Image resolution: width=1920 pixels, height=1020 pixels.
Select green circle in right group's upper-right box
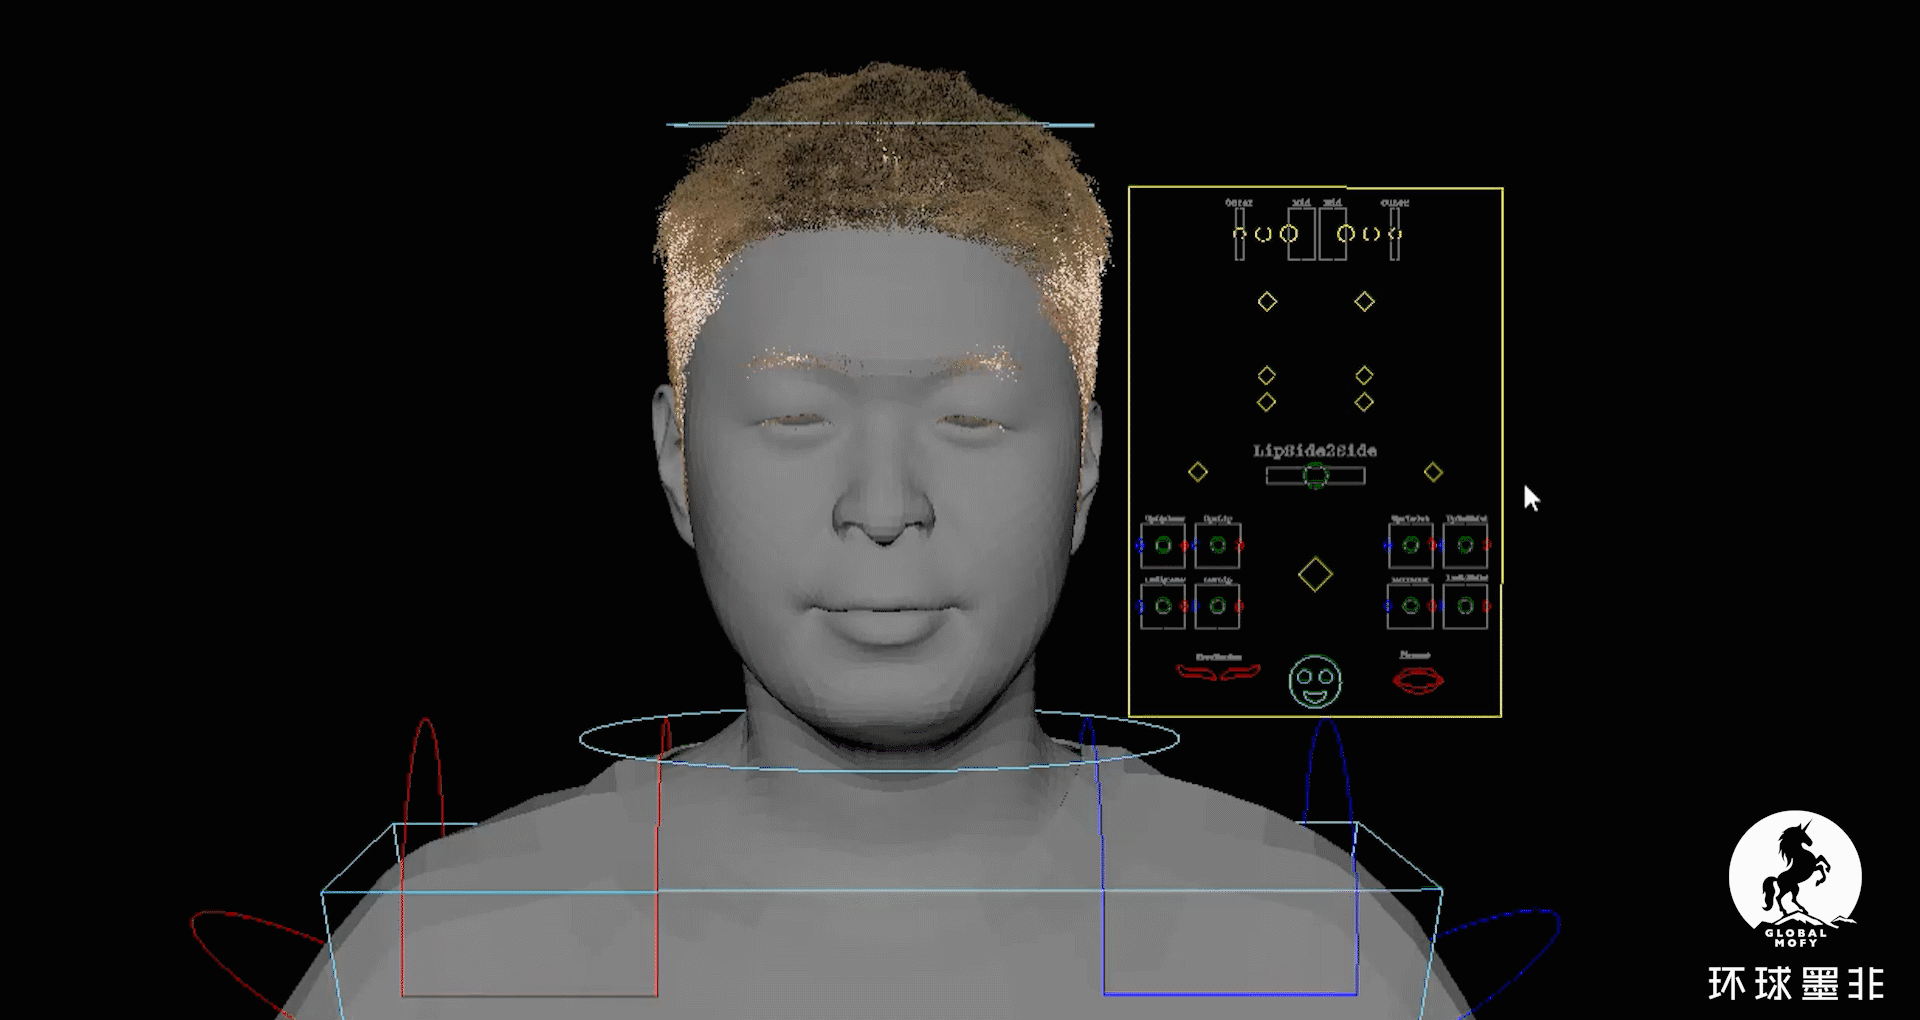tap(1465, 545)
